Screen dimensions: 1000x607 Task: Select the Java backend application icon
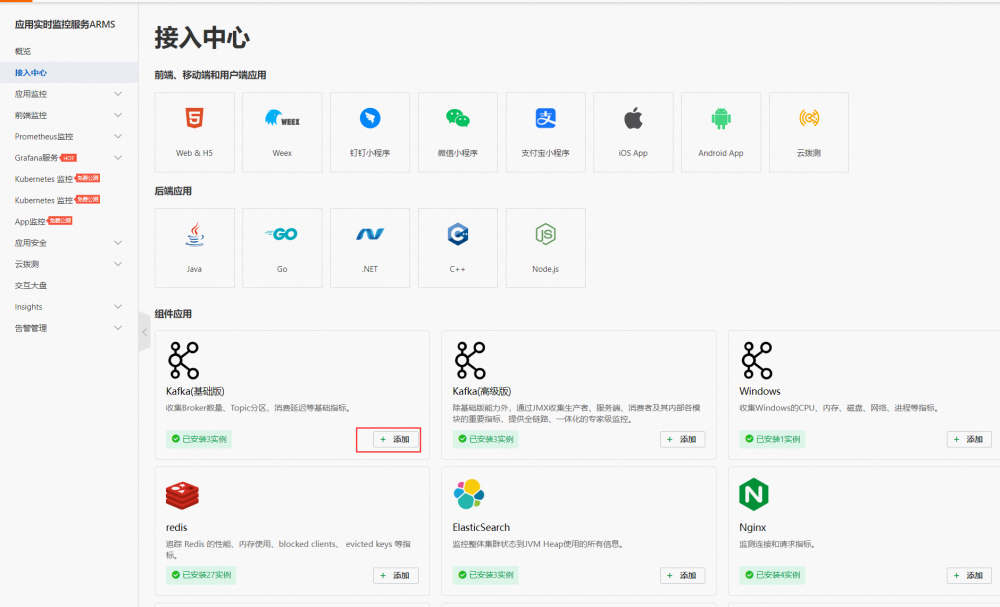coord(194,236)
